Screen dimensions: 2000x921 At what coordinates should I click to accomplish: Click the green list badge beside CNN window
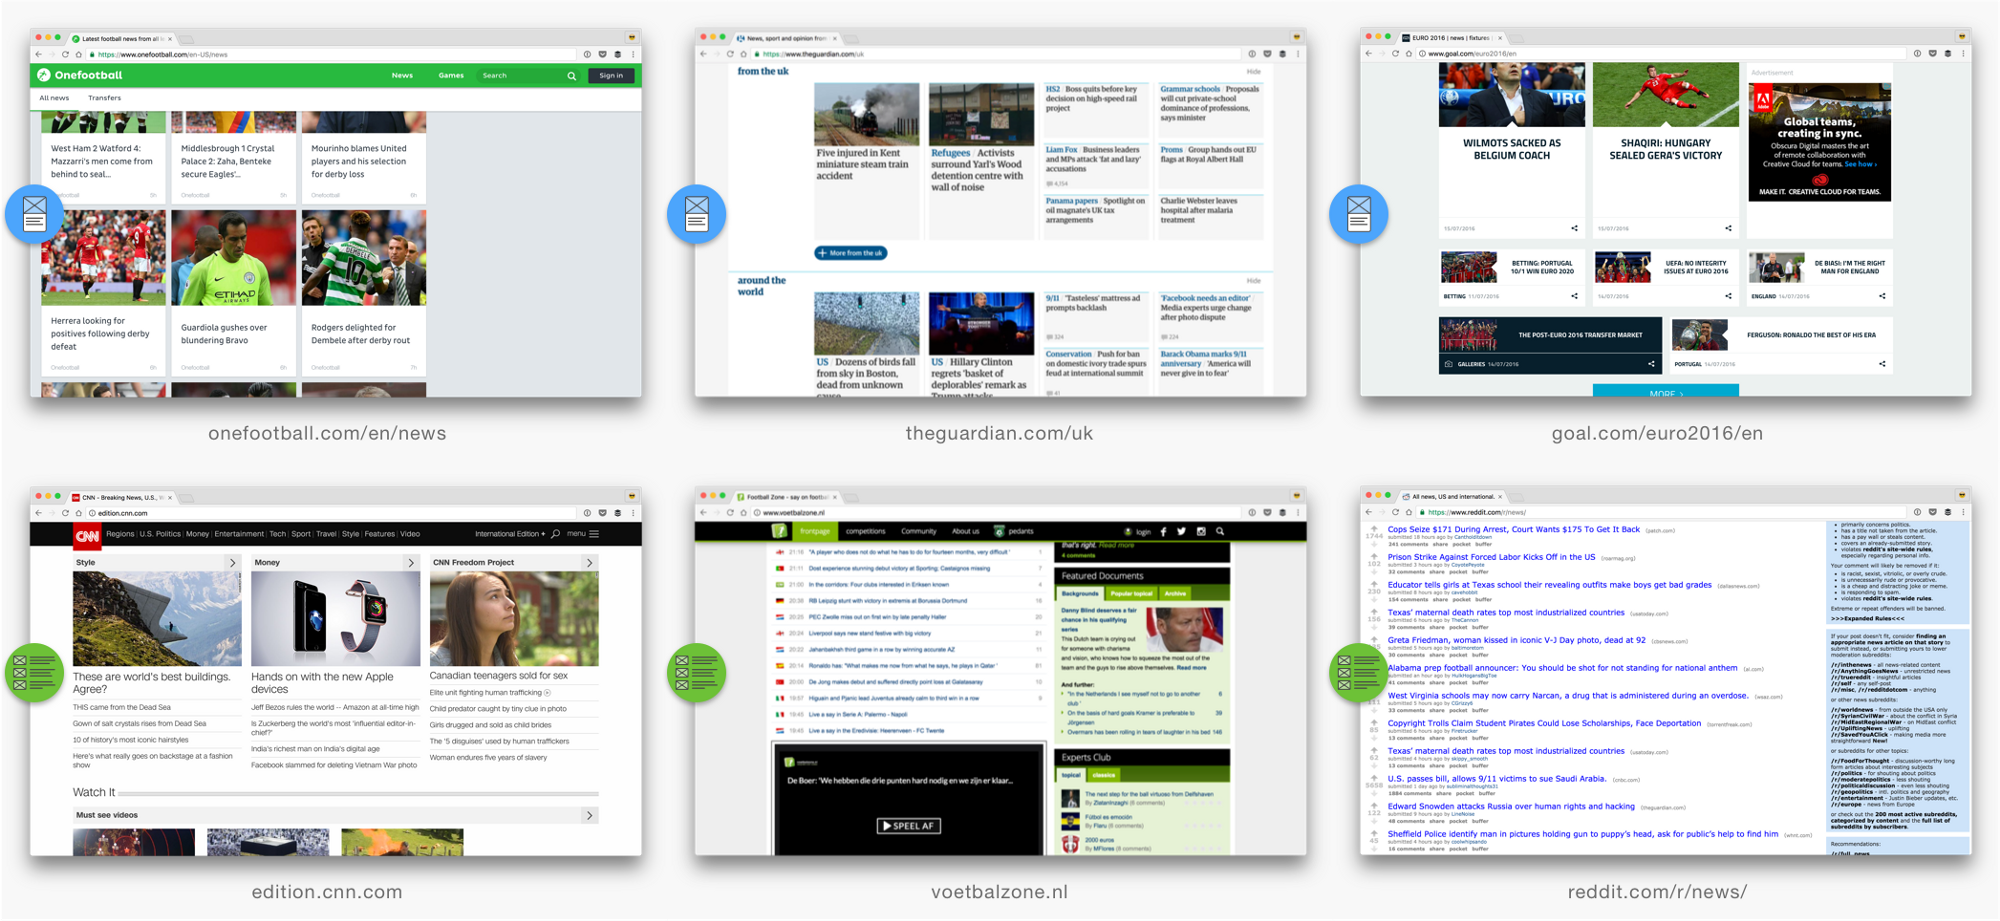click(x=34, y=672)
